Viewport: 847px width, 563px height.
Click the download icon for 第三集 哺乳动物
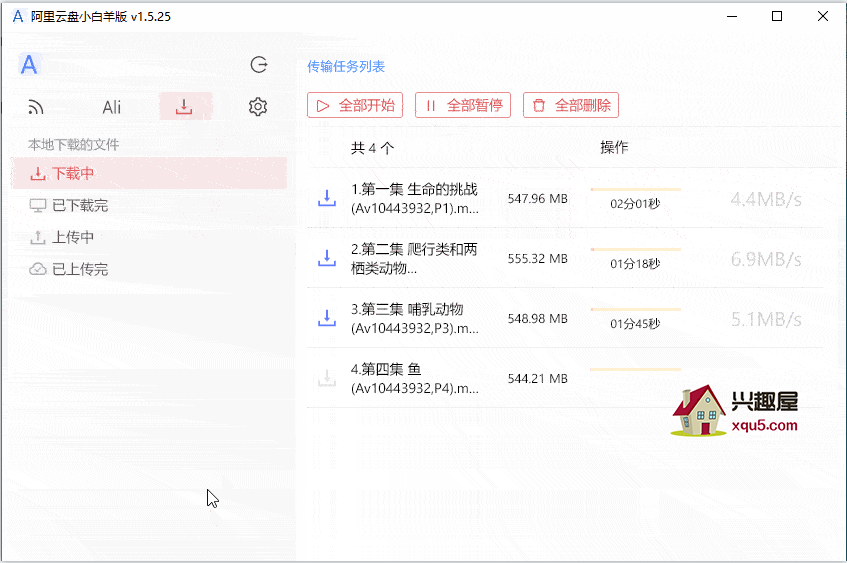click(x=327, y=318)
